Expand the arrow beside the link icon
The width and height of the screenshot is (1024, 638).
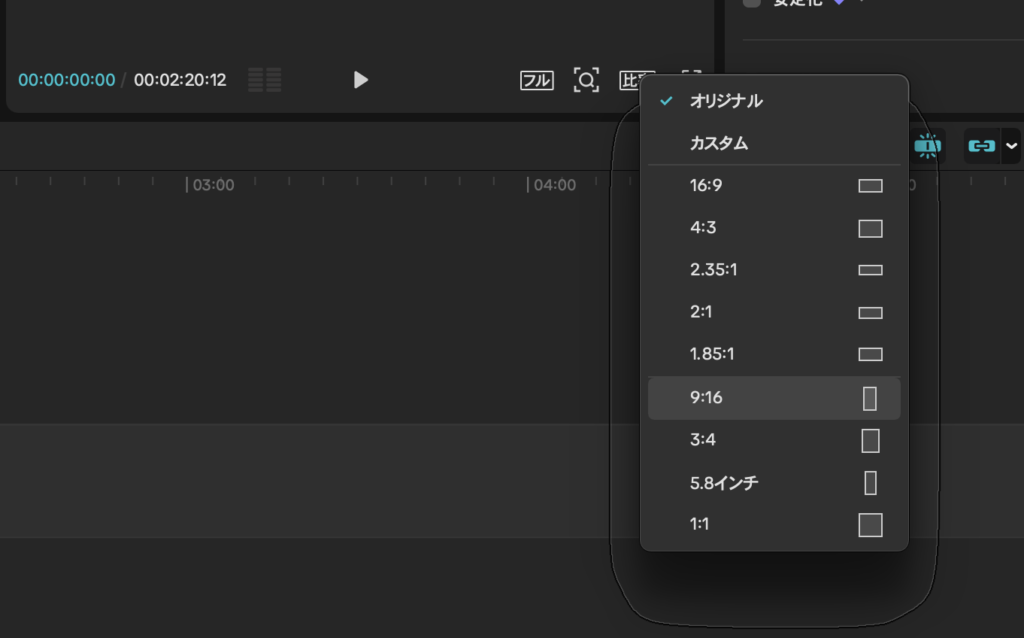pyautogui.click(x=1012, y=146)
